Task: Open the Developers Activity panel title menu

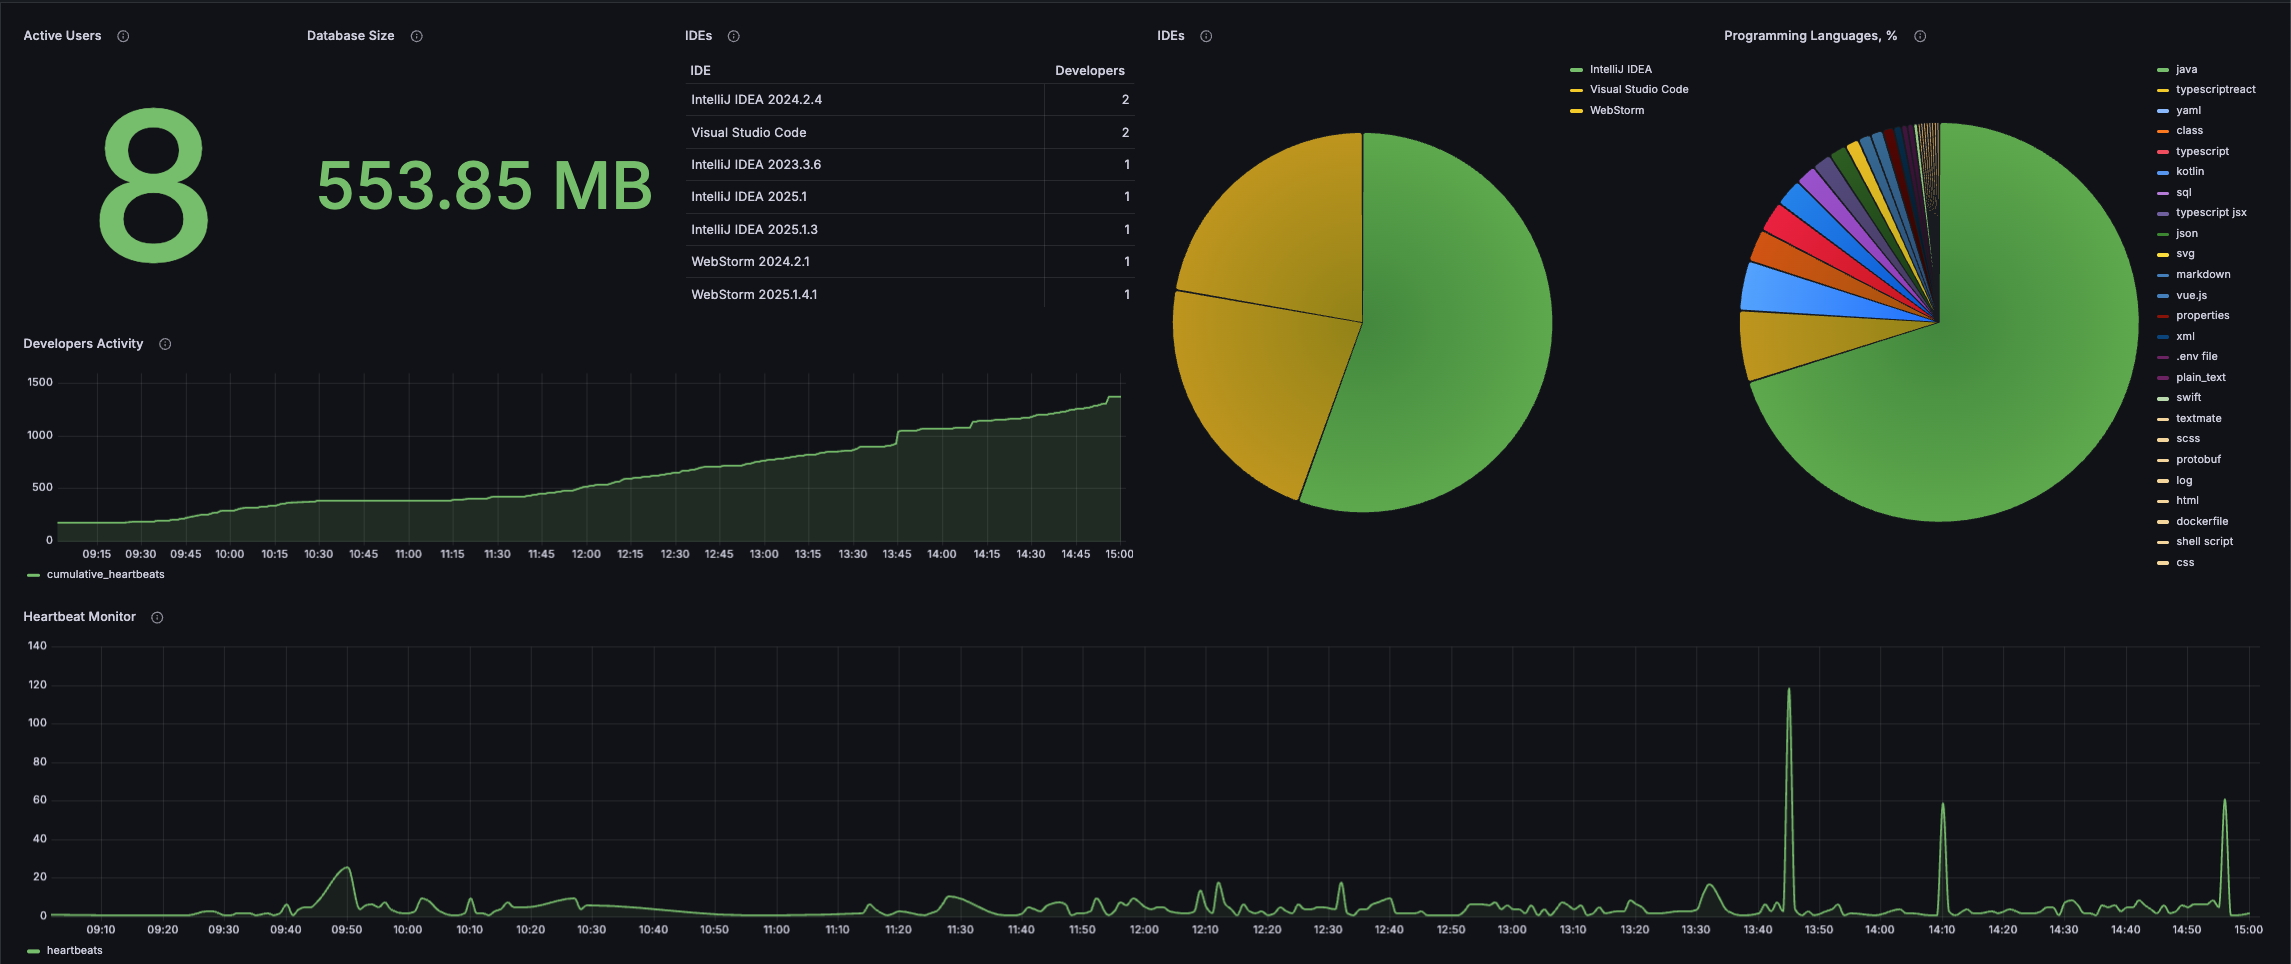Action: coord(83,344)
